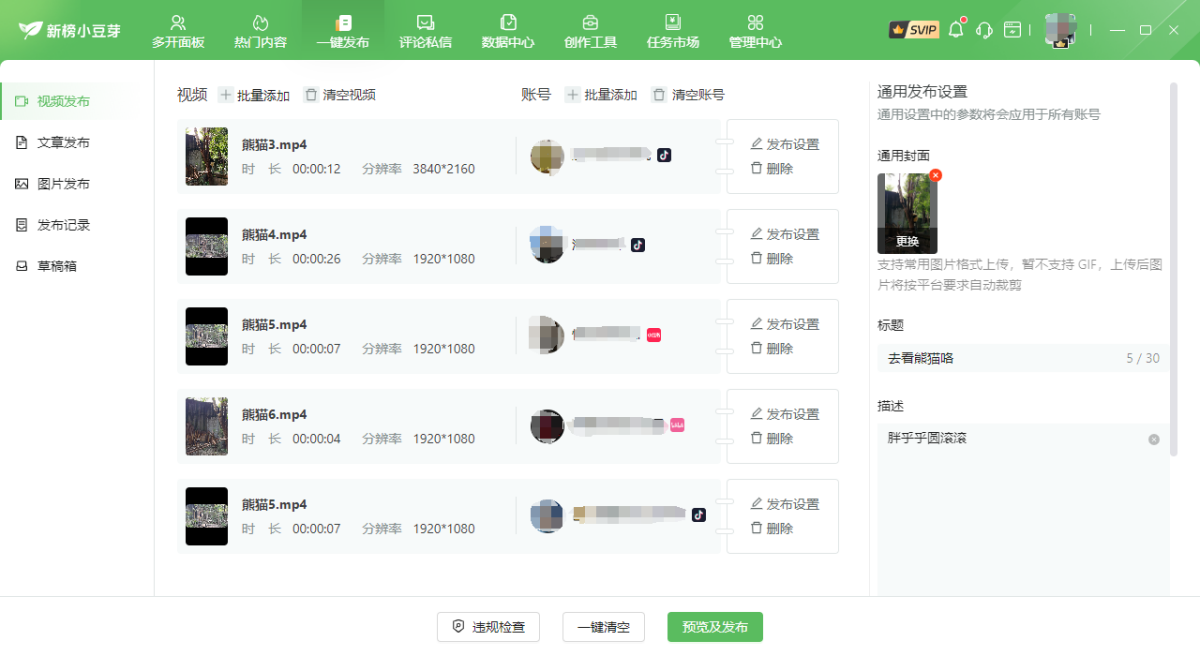The height and width of the screenshot is (656, 1200).
Task: Delete the 熊猫6.mp4 row
Action: coord(771,438)
